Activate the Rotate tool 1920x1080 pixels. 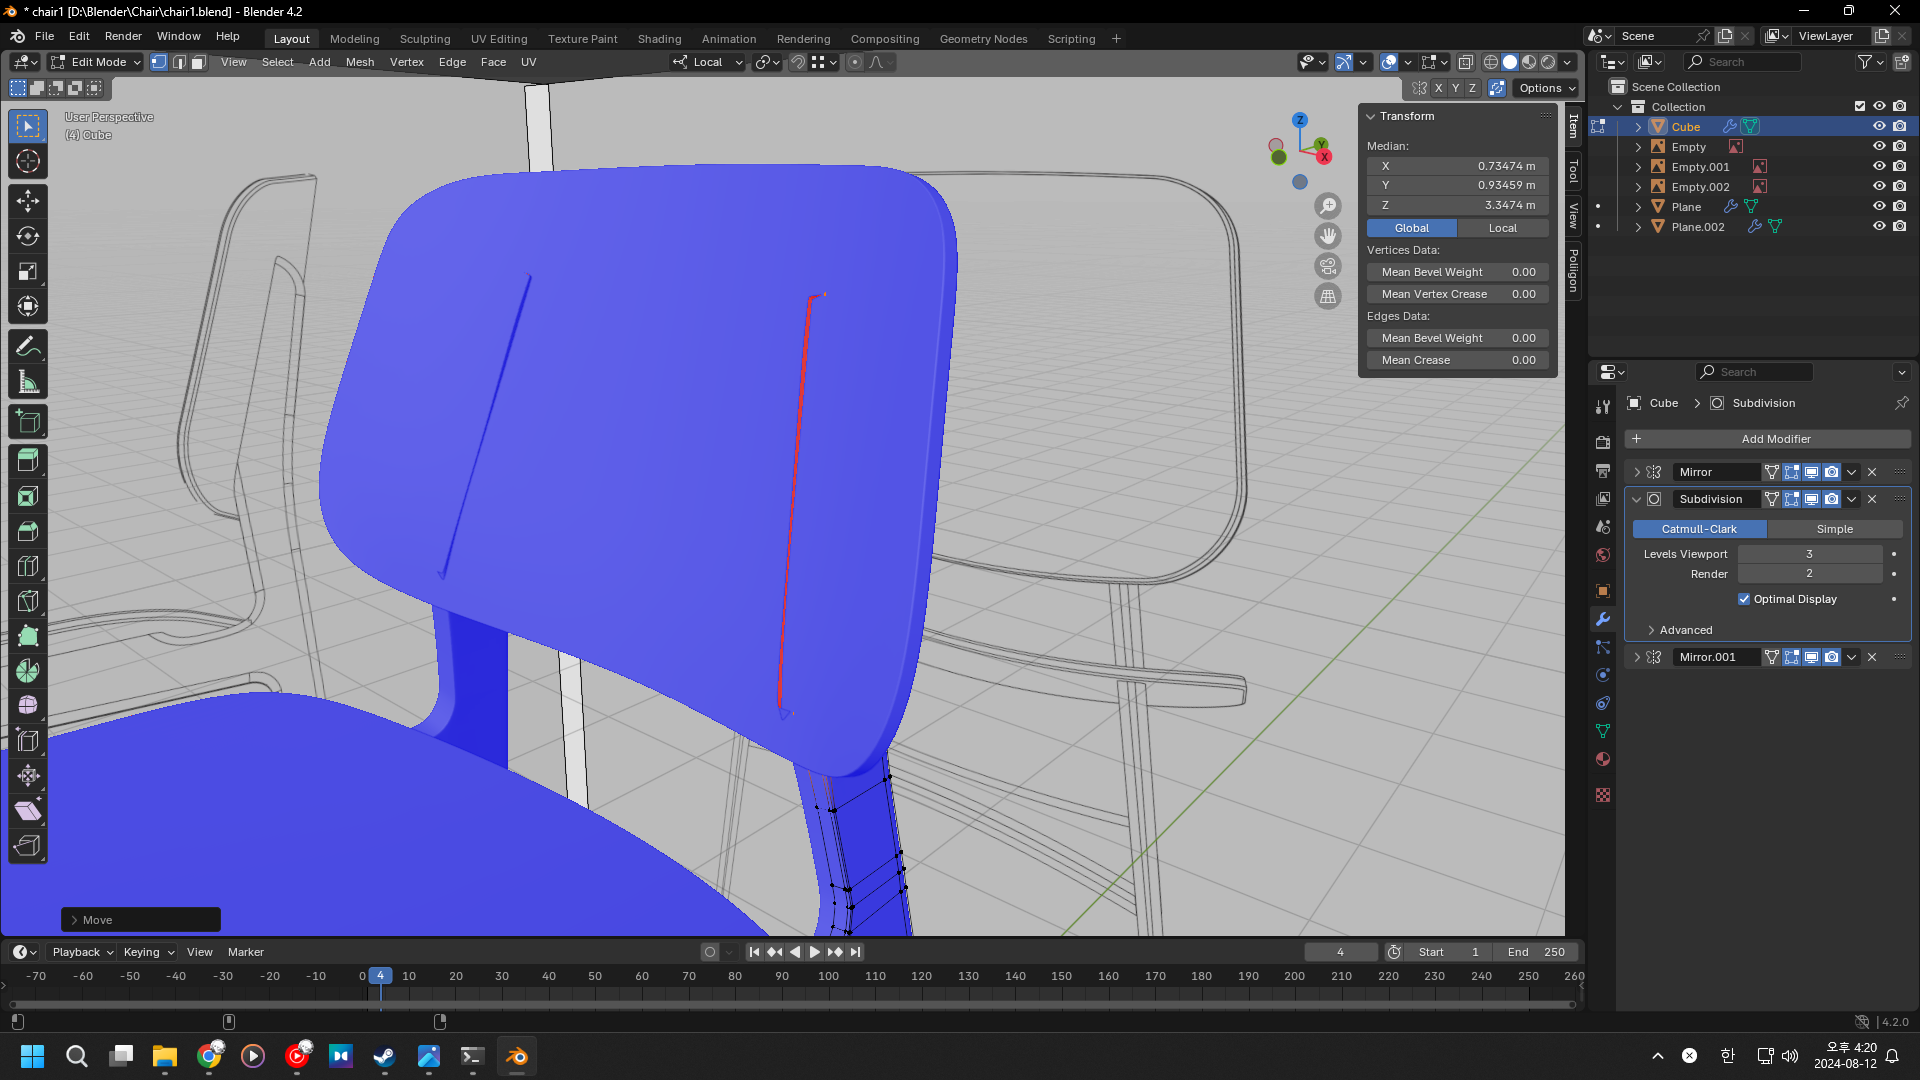28,236
